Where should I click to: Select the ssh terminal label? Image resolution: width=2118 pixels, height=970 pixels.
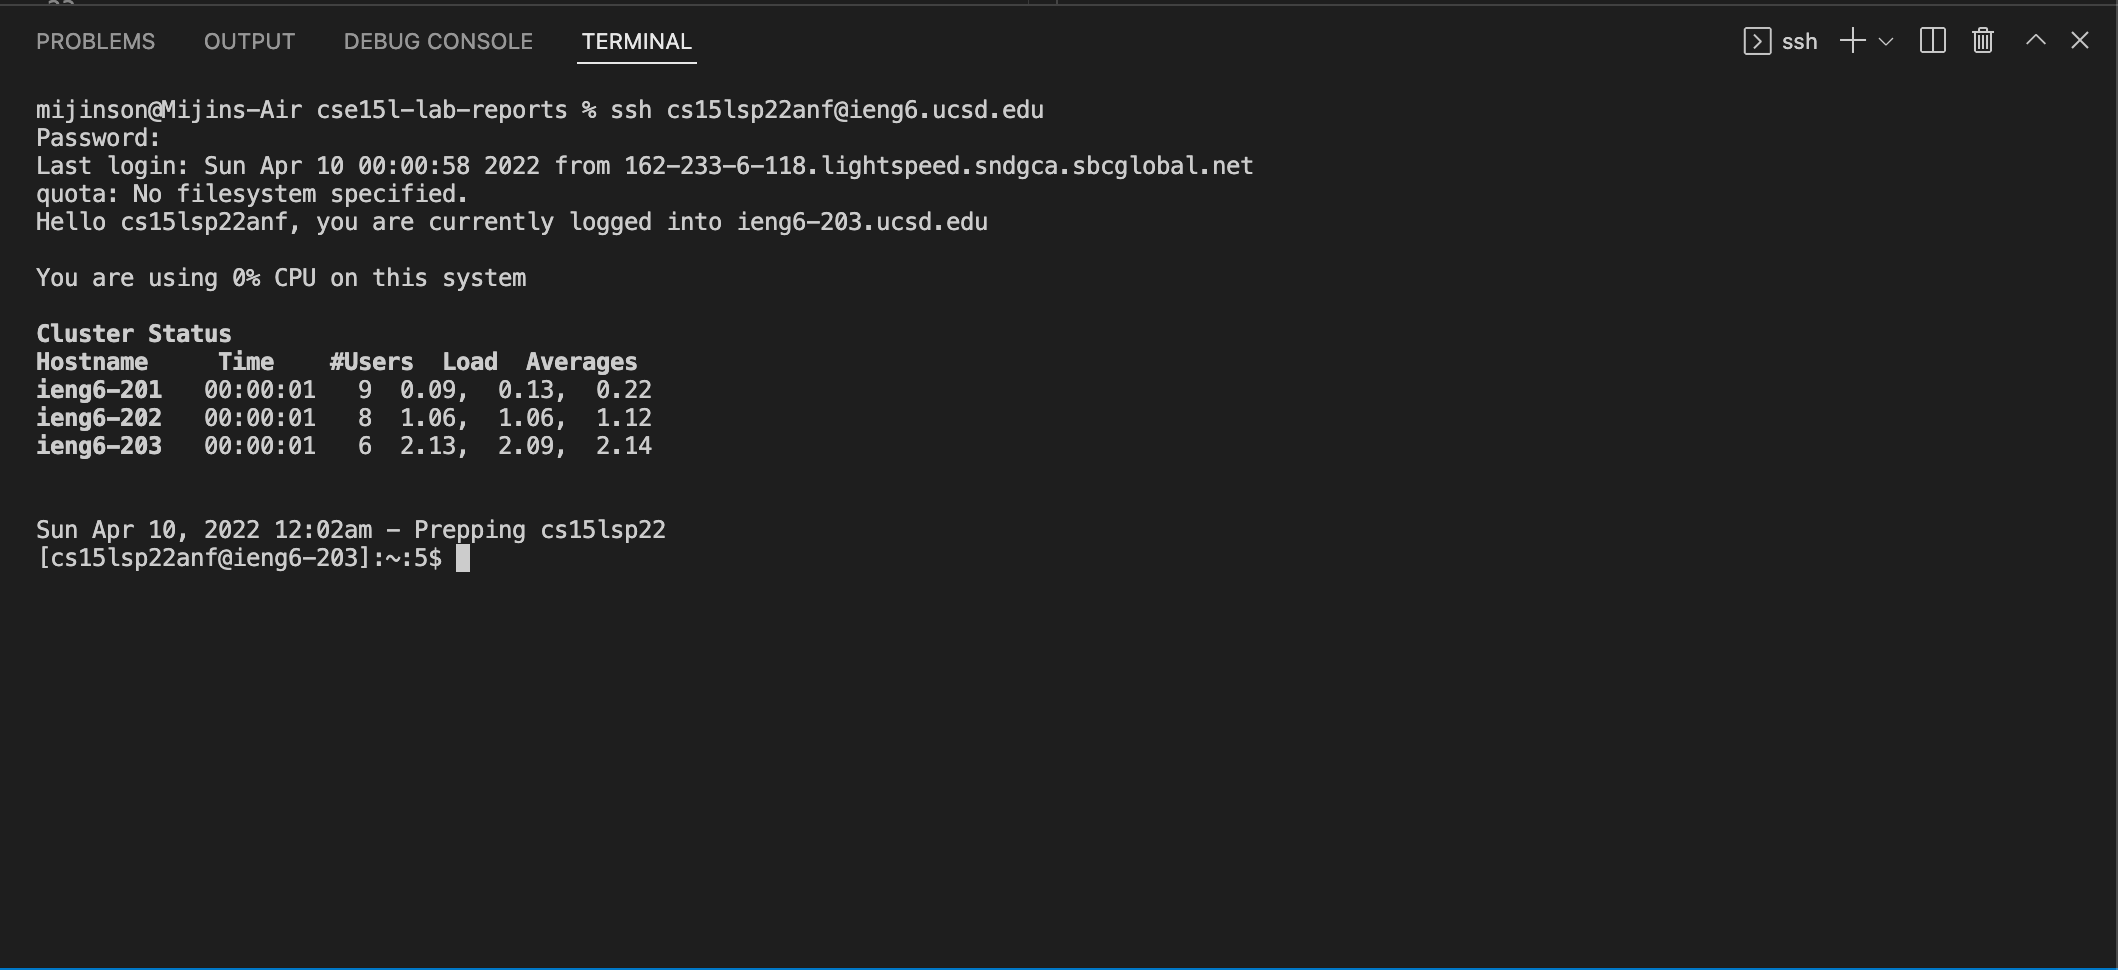(x=1799, y=42)
